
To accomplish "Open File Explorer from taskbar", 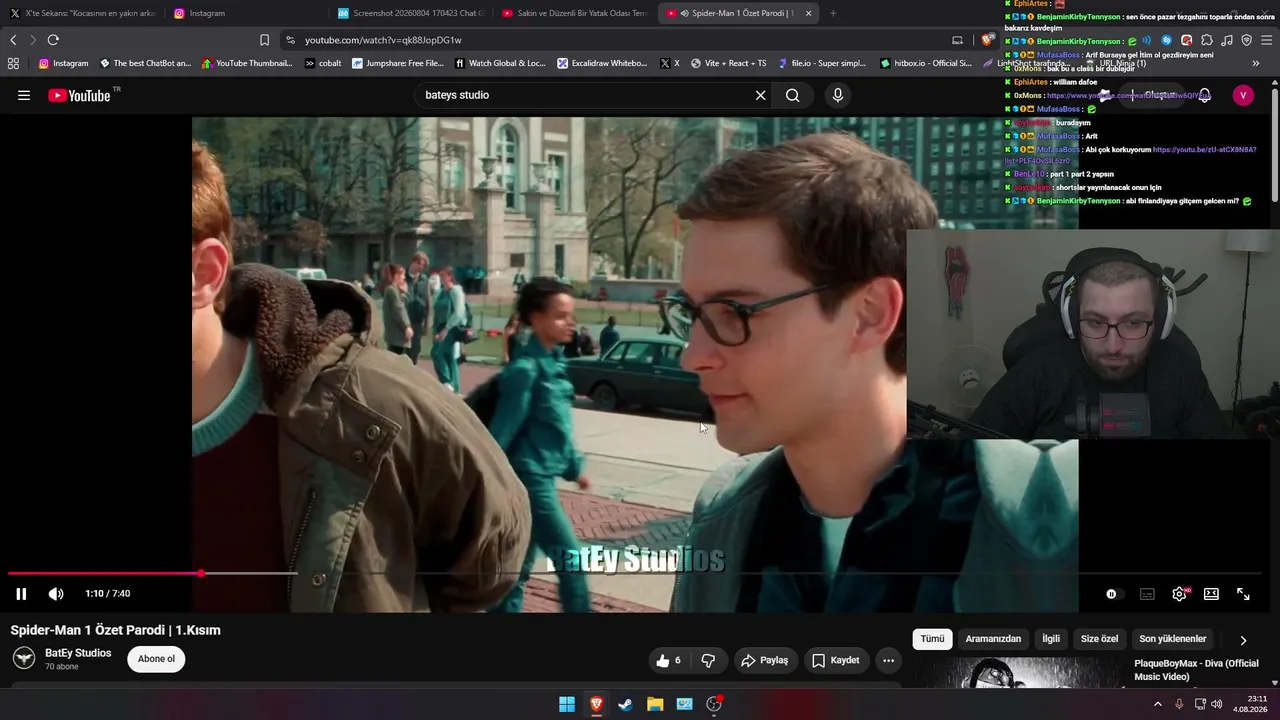I will [x=655, y=704].
